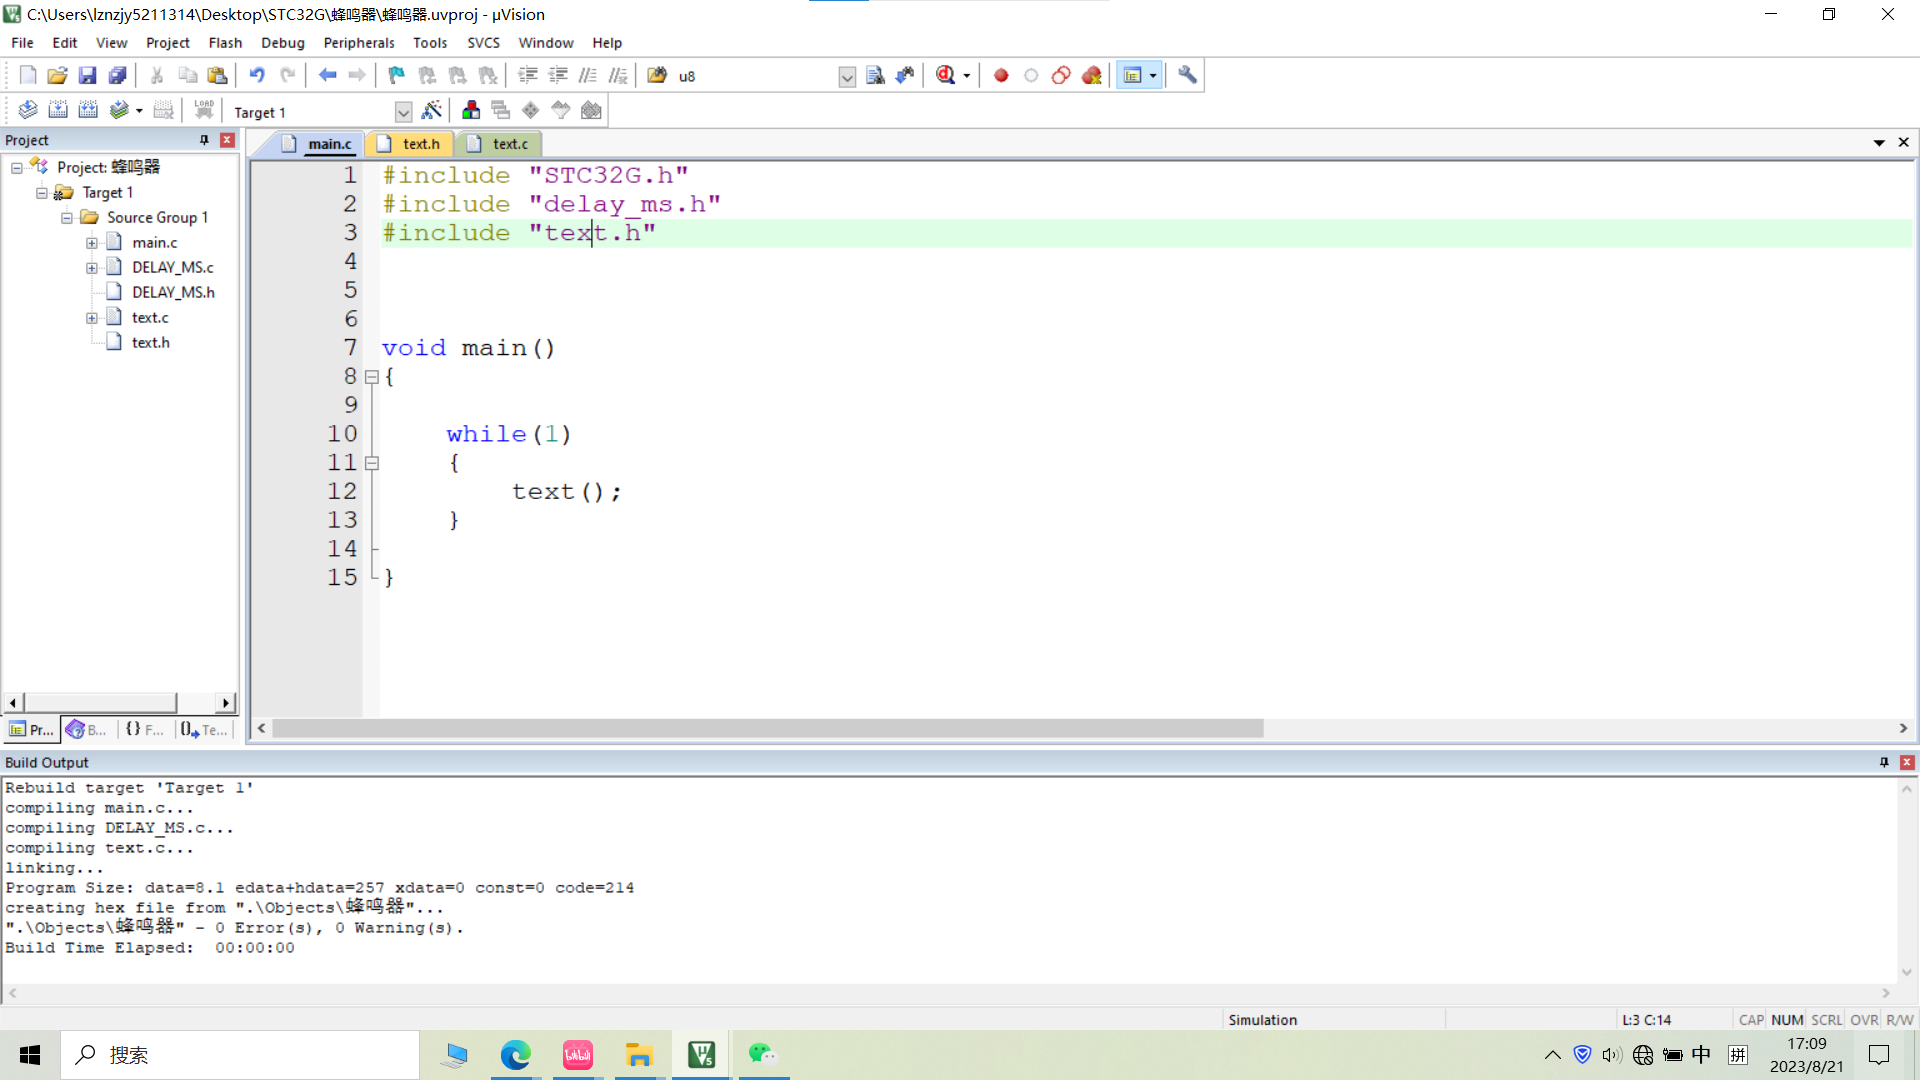Collapse the code fold at line 8
The image size is (1920, 1080).
372,377
